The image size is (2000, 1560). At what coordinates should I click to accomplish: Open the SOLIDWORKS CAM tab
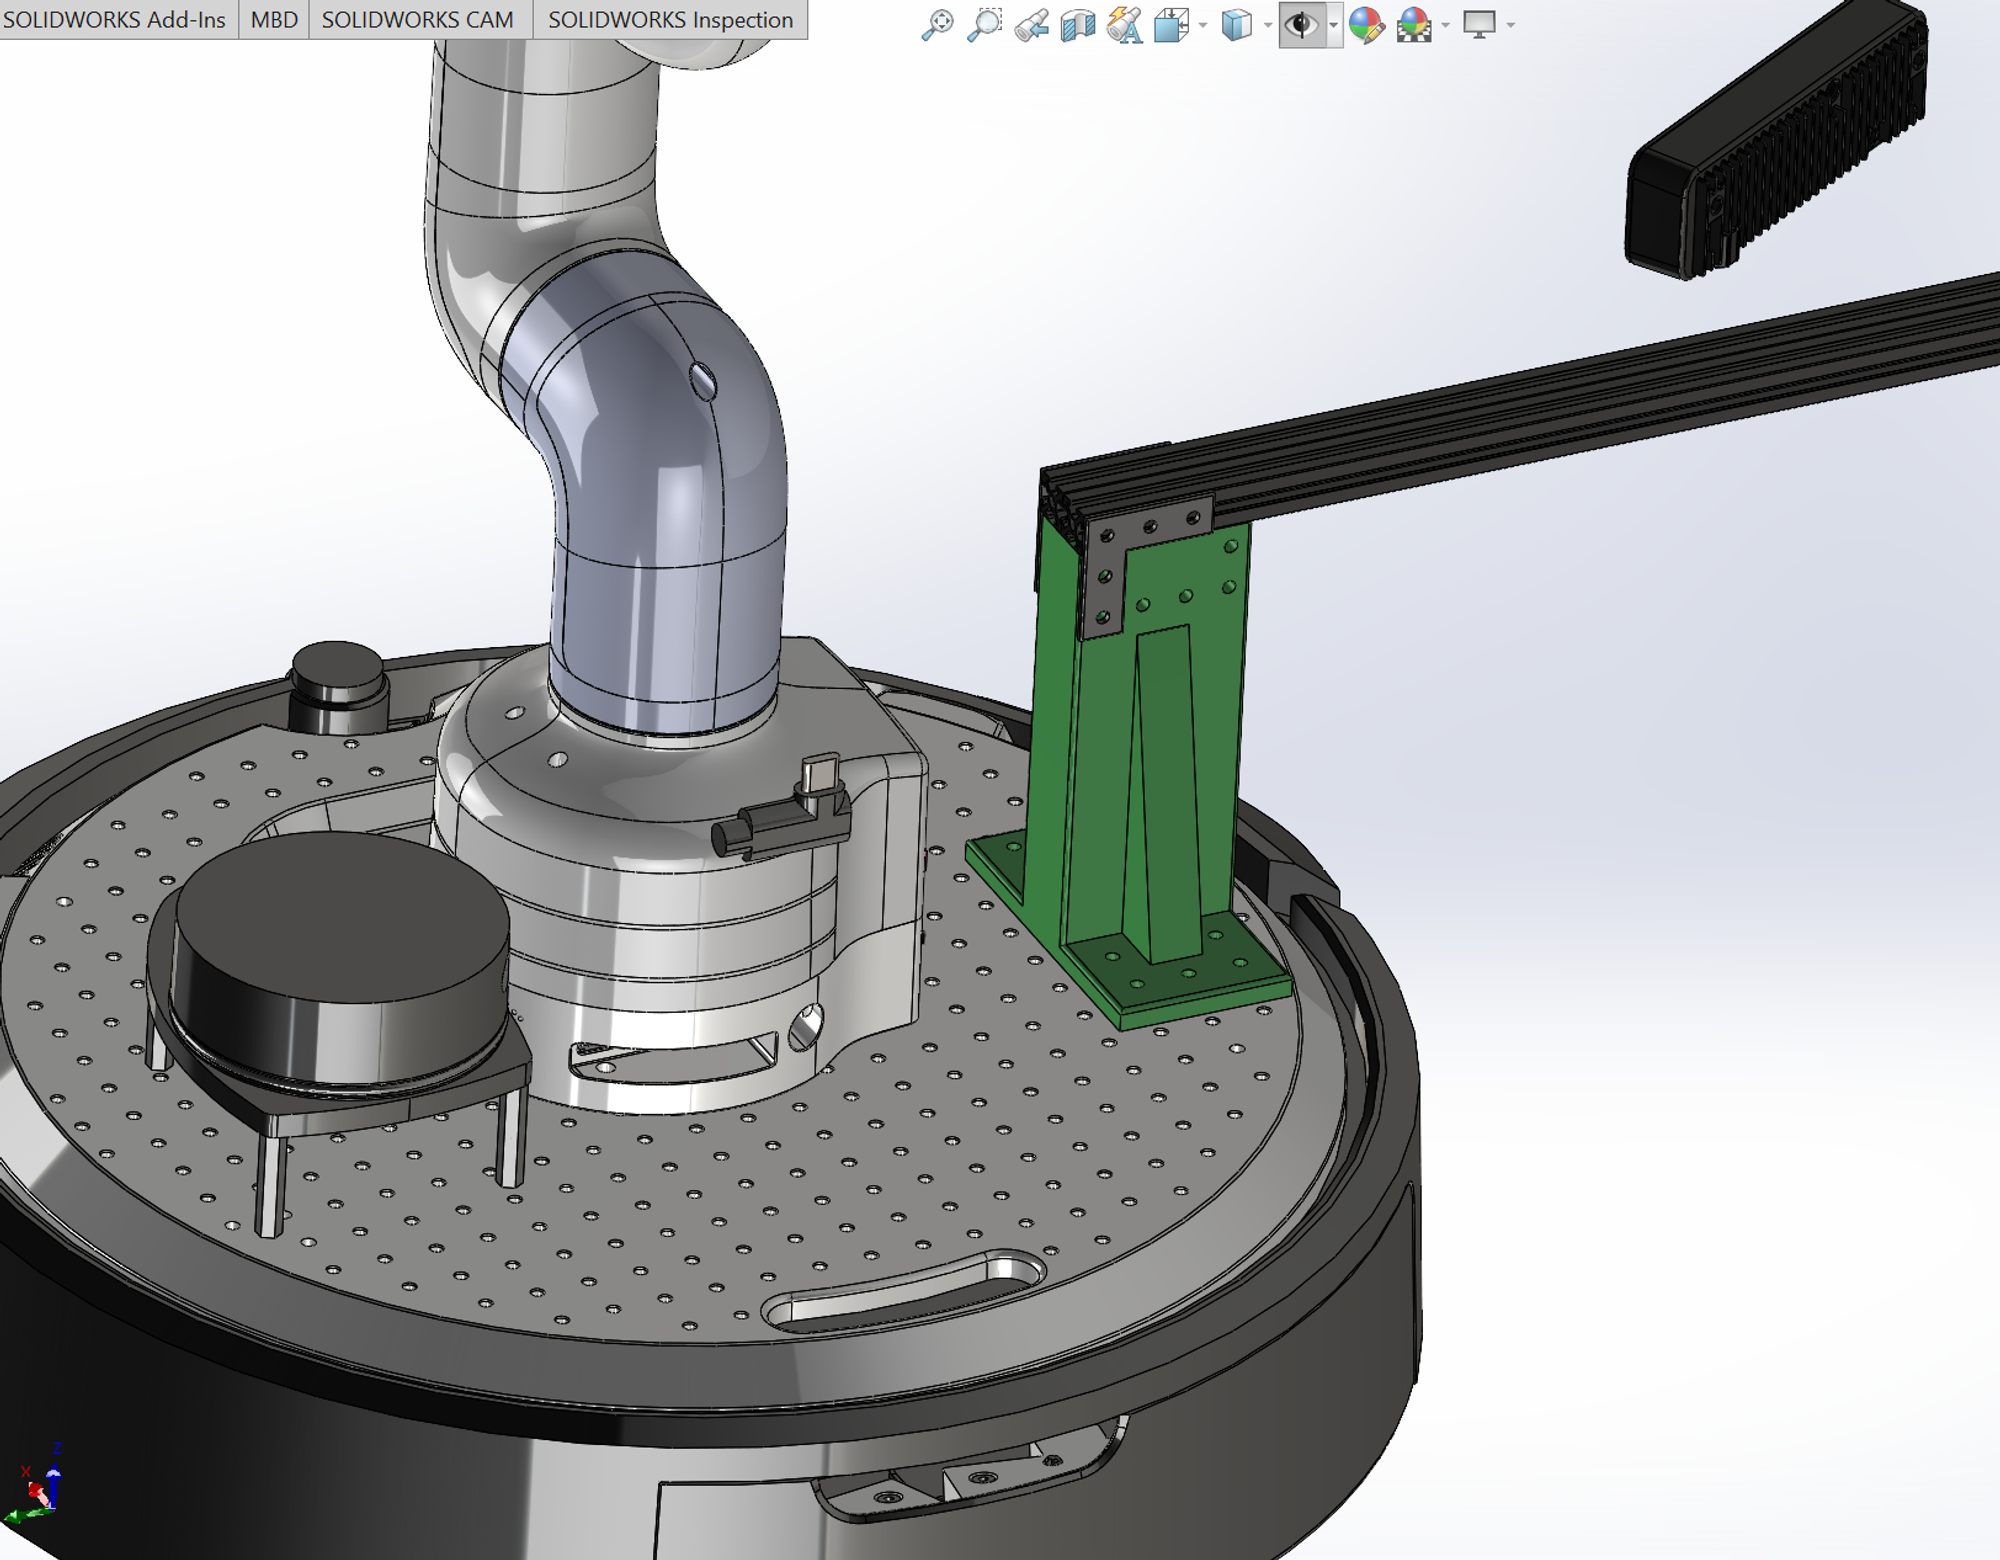pyautogui.click(x=420, y=20)
